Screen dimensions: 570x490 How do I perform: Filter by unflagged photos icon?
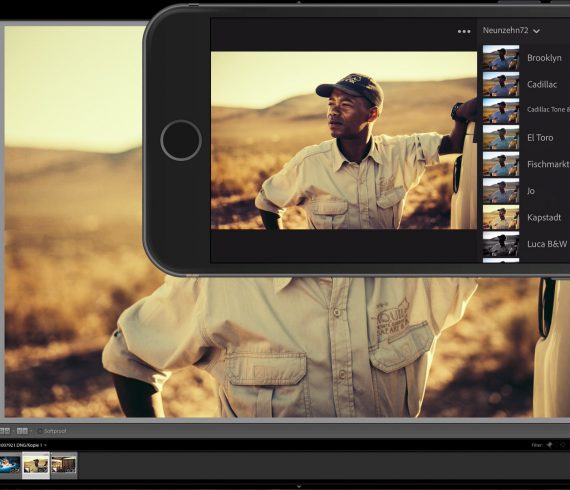(563, 445)
